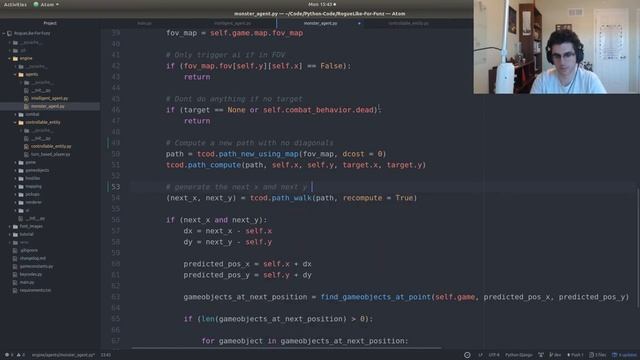
Task: Click the horizontal scrollbar under the editor
Action: click(287, 348)
